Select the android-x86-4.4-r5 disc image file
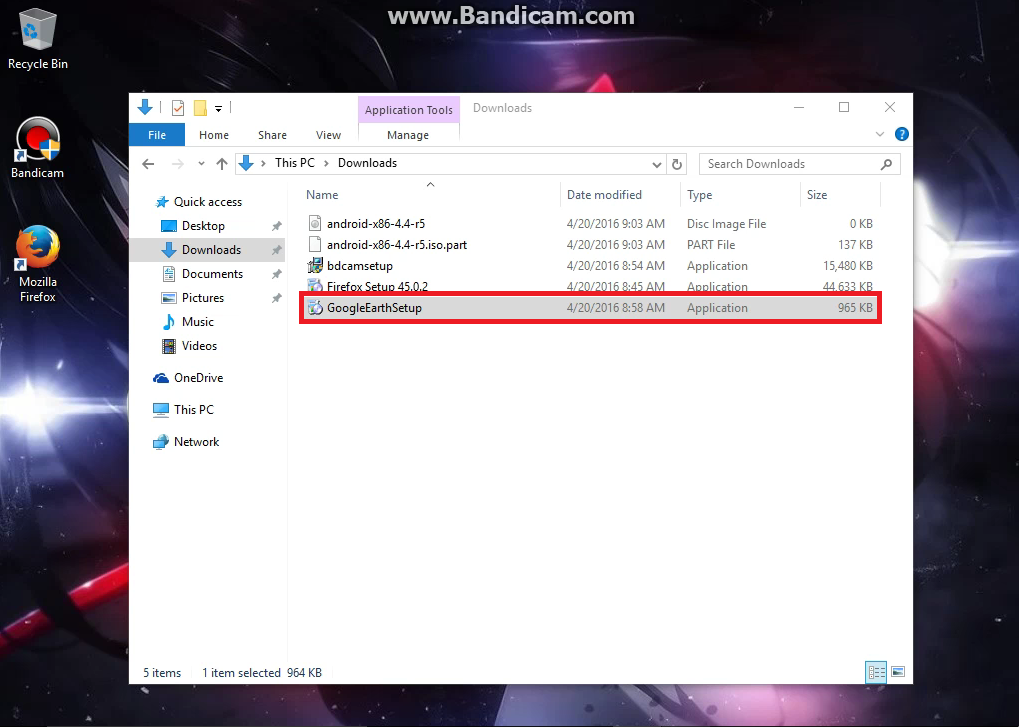 590,223
